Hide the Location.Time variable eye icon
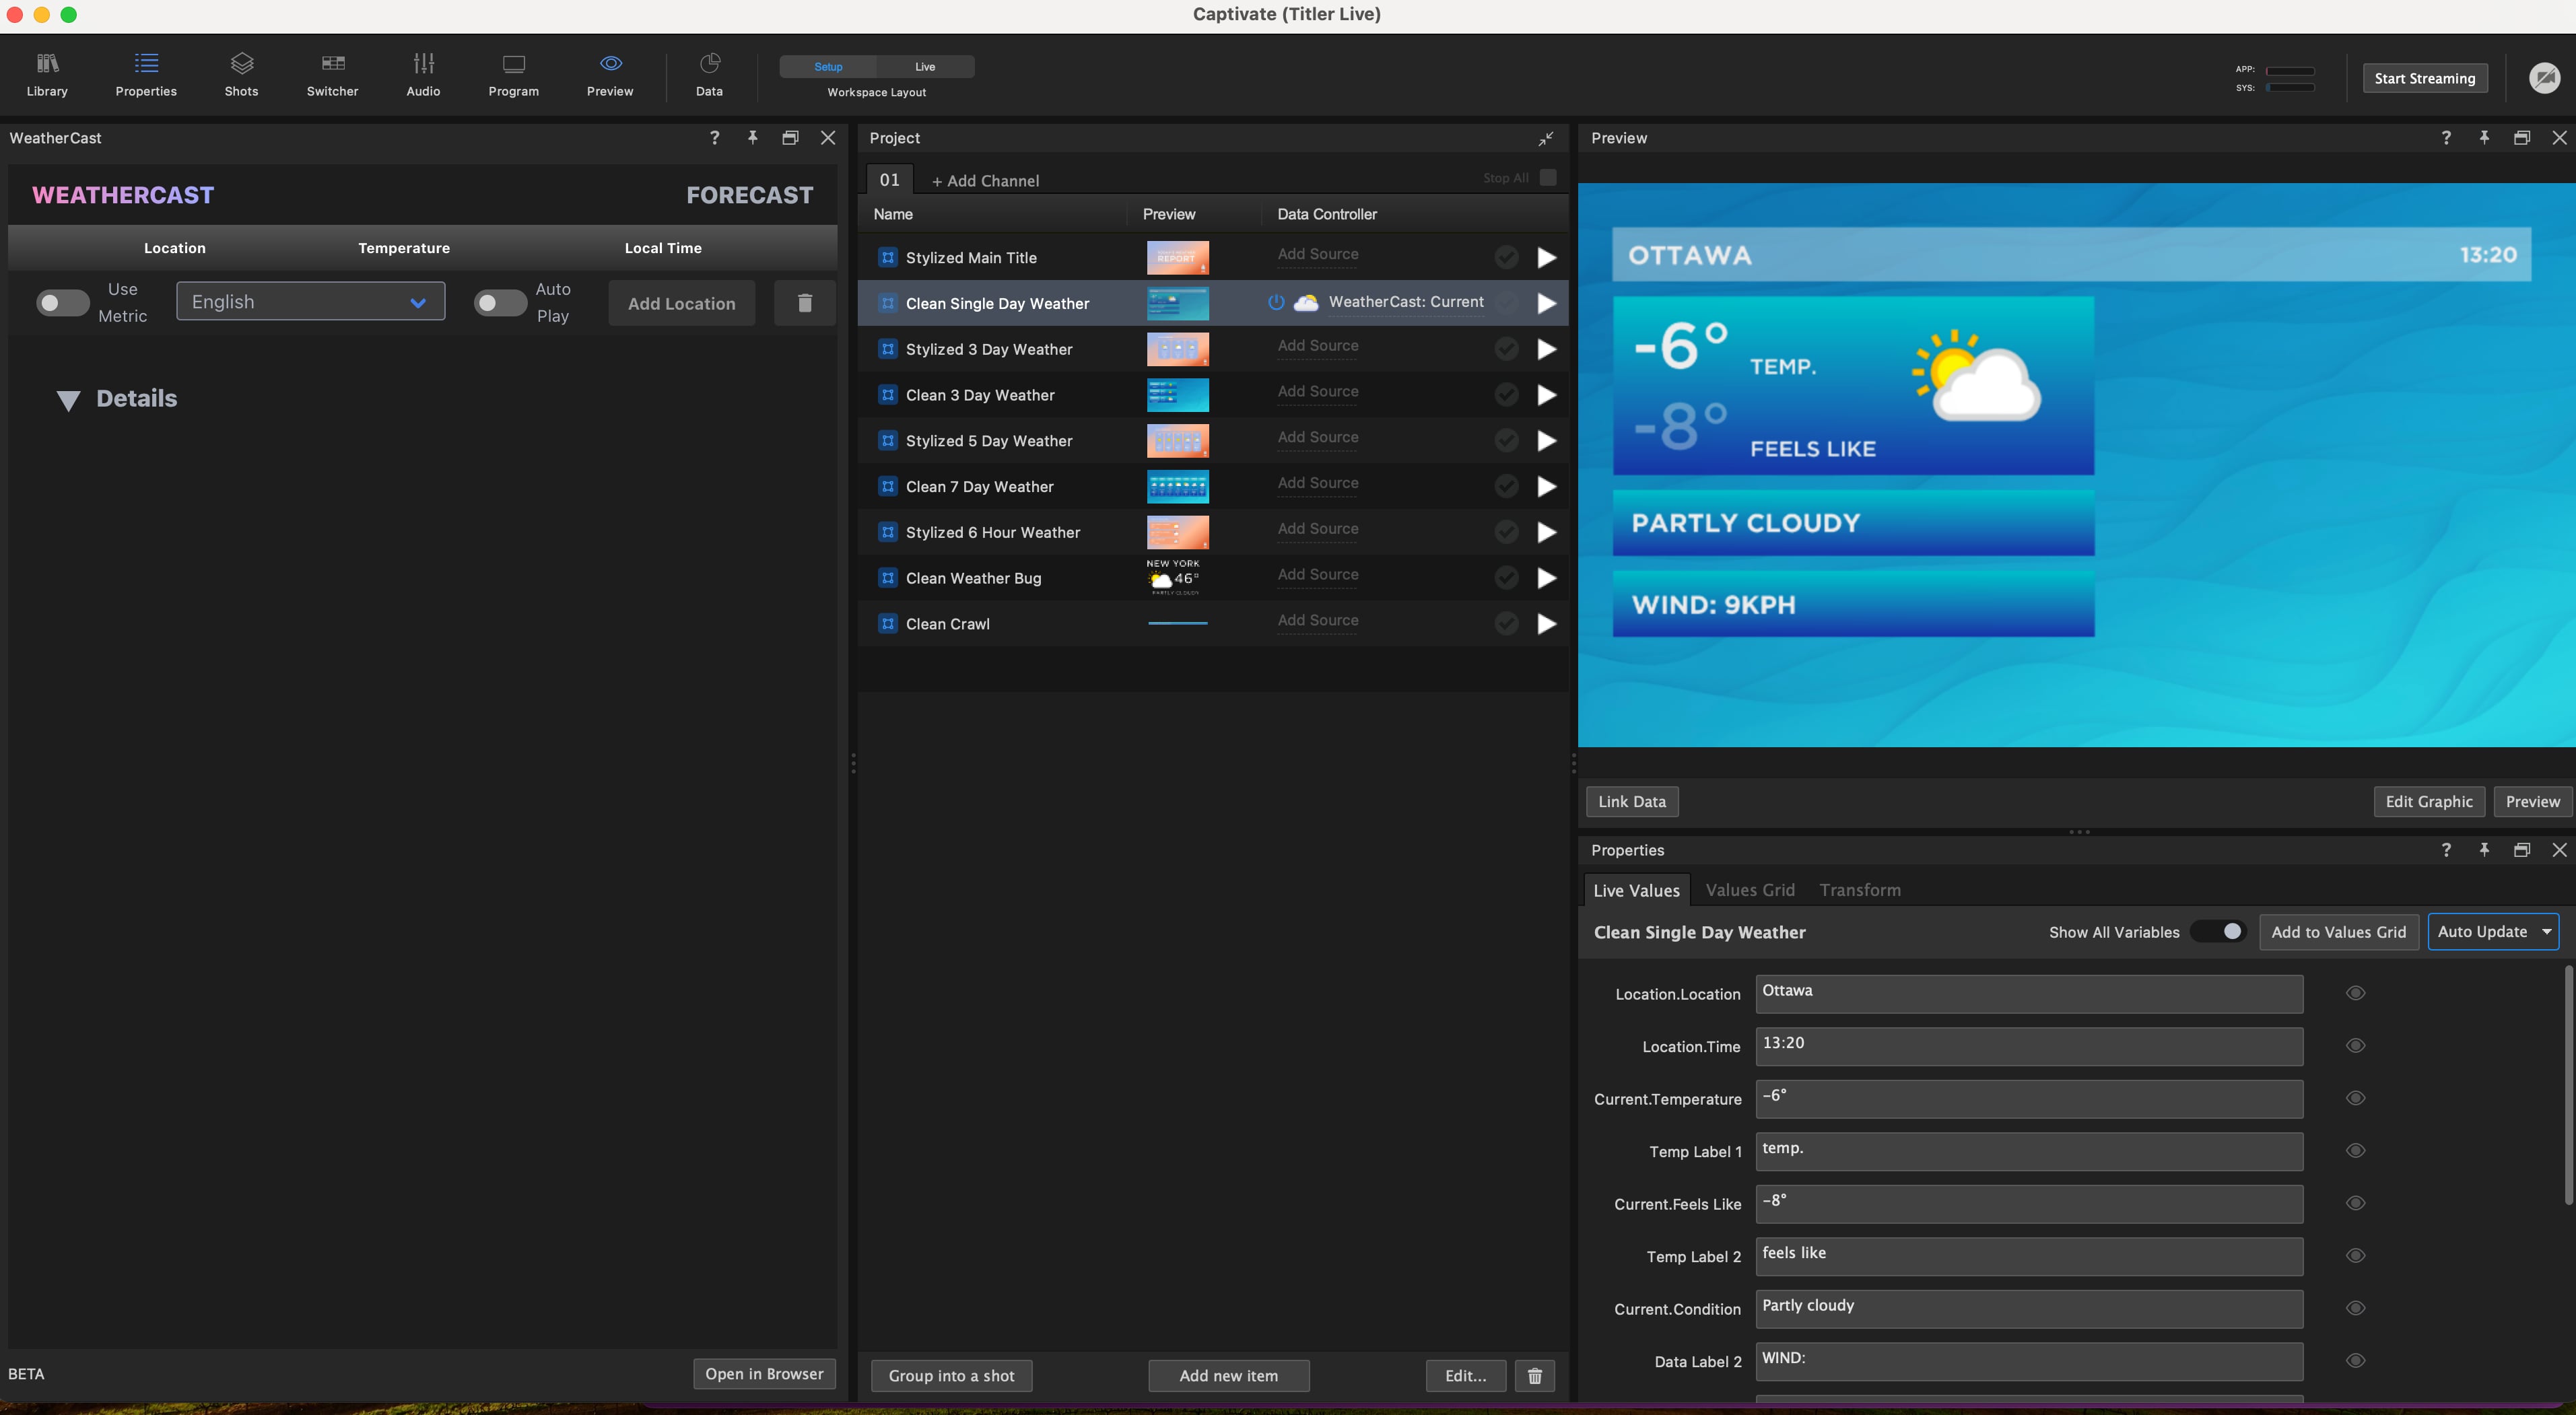The image size is (2576, 1415). 2355,1046
